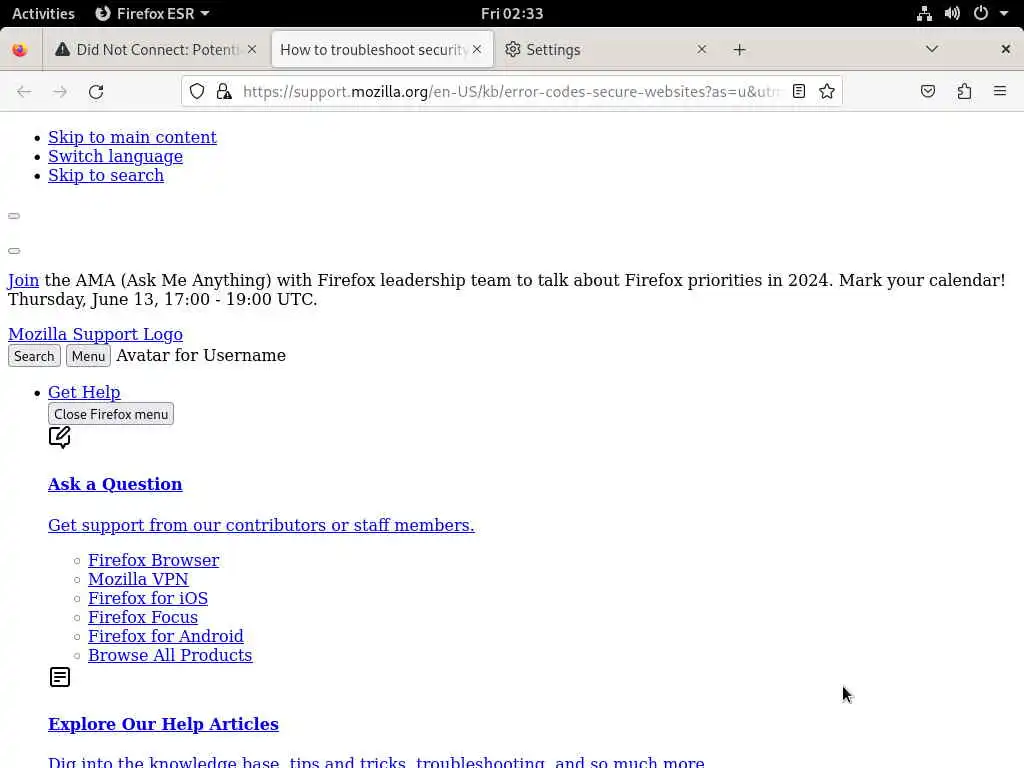Follow the Skip to search link
1024x768 pixels.
click(x=106, y=175)
